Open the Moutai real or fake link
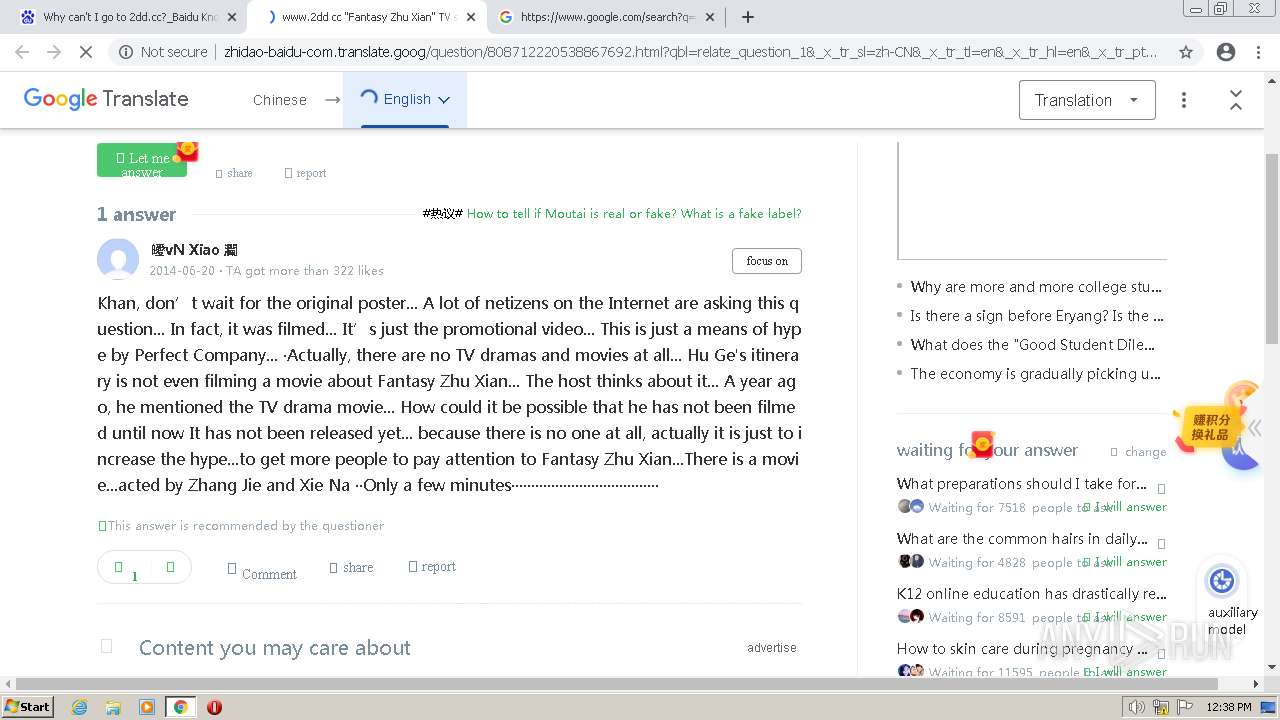The width and height of the screenshot is (1280, 720). 634,214
